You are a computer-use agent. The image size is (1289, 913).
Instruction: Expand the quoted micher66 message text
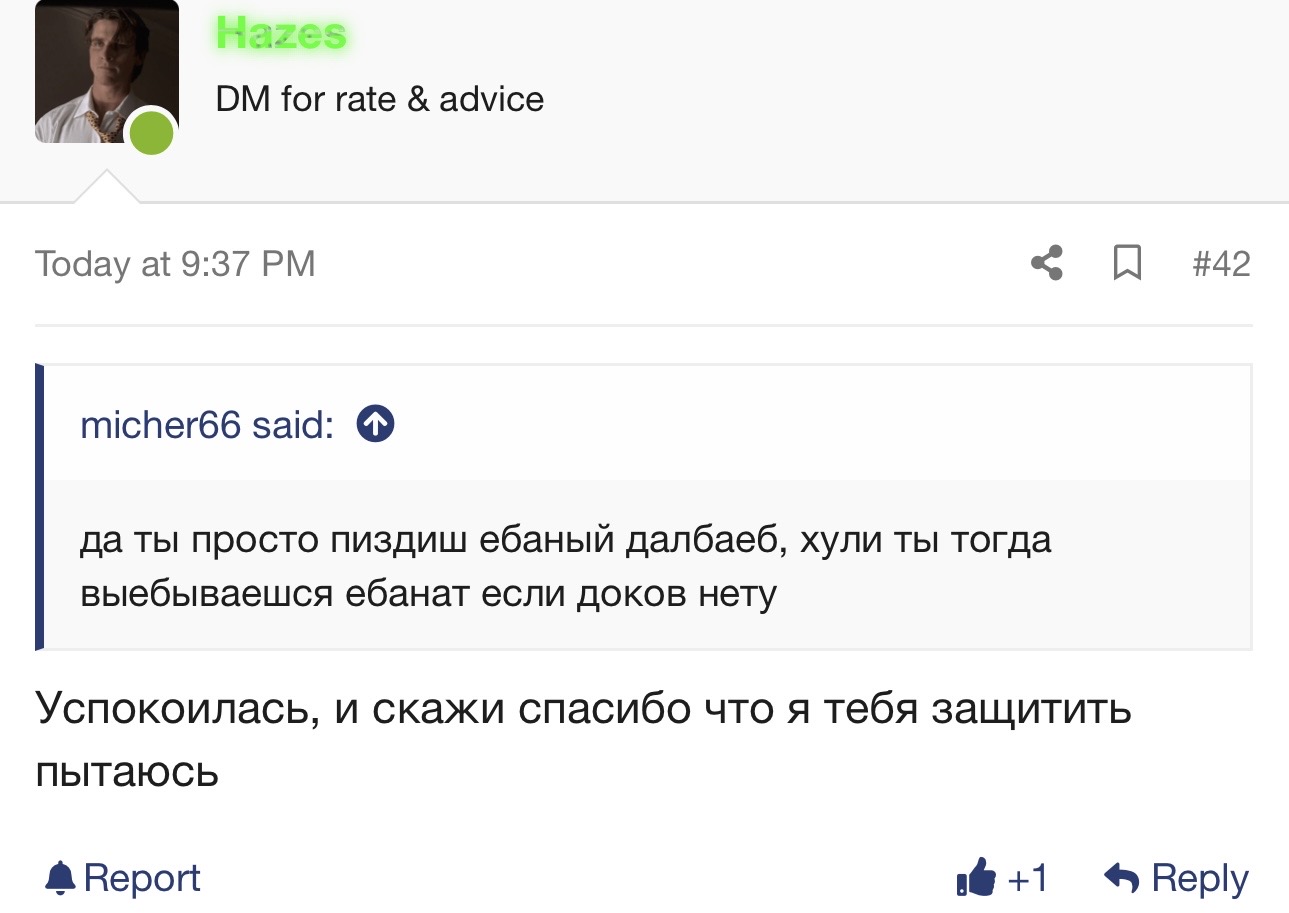point(565,567)
